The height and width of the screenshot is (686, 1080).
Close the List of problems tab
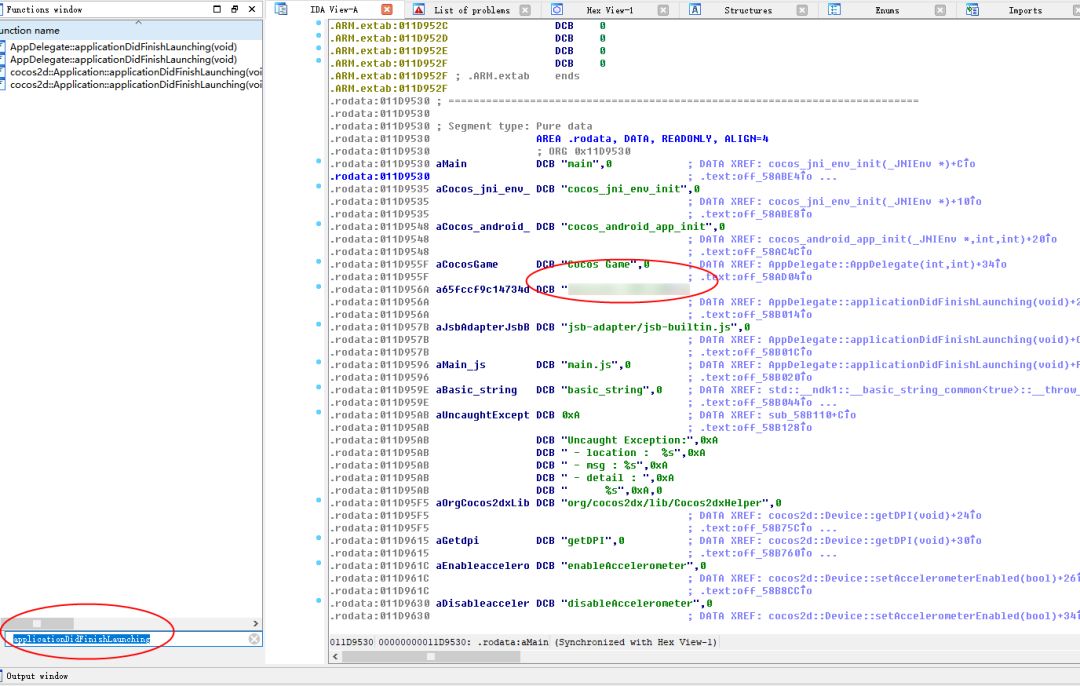click(x=527, y=10)
